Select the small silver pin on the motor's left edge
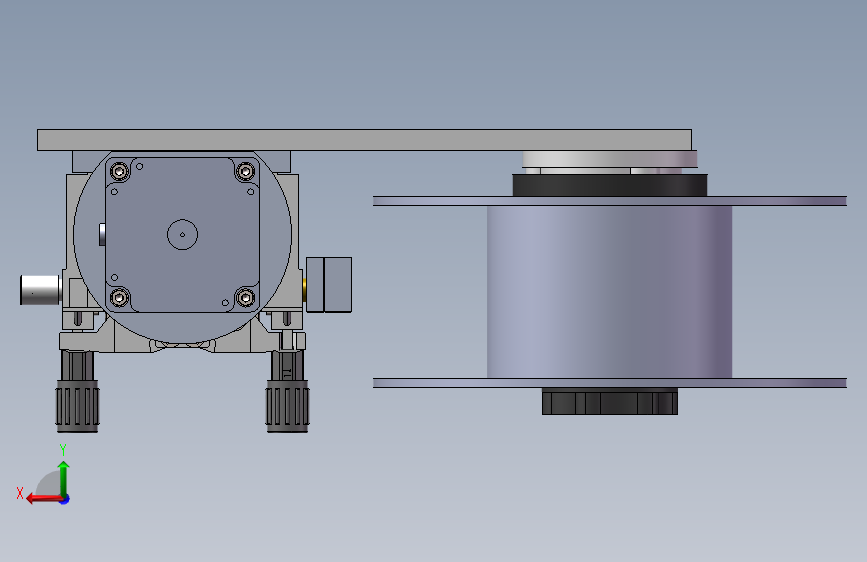Viewport: 867px width, 562px height. click(x=102, y=235)
